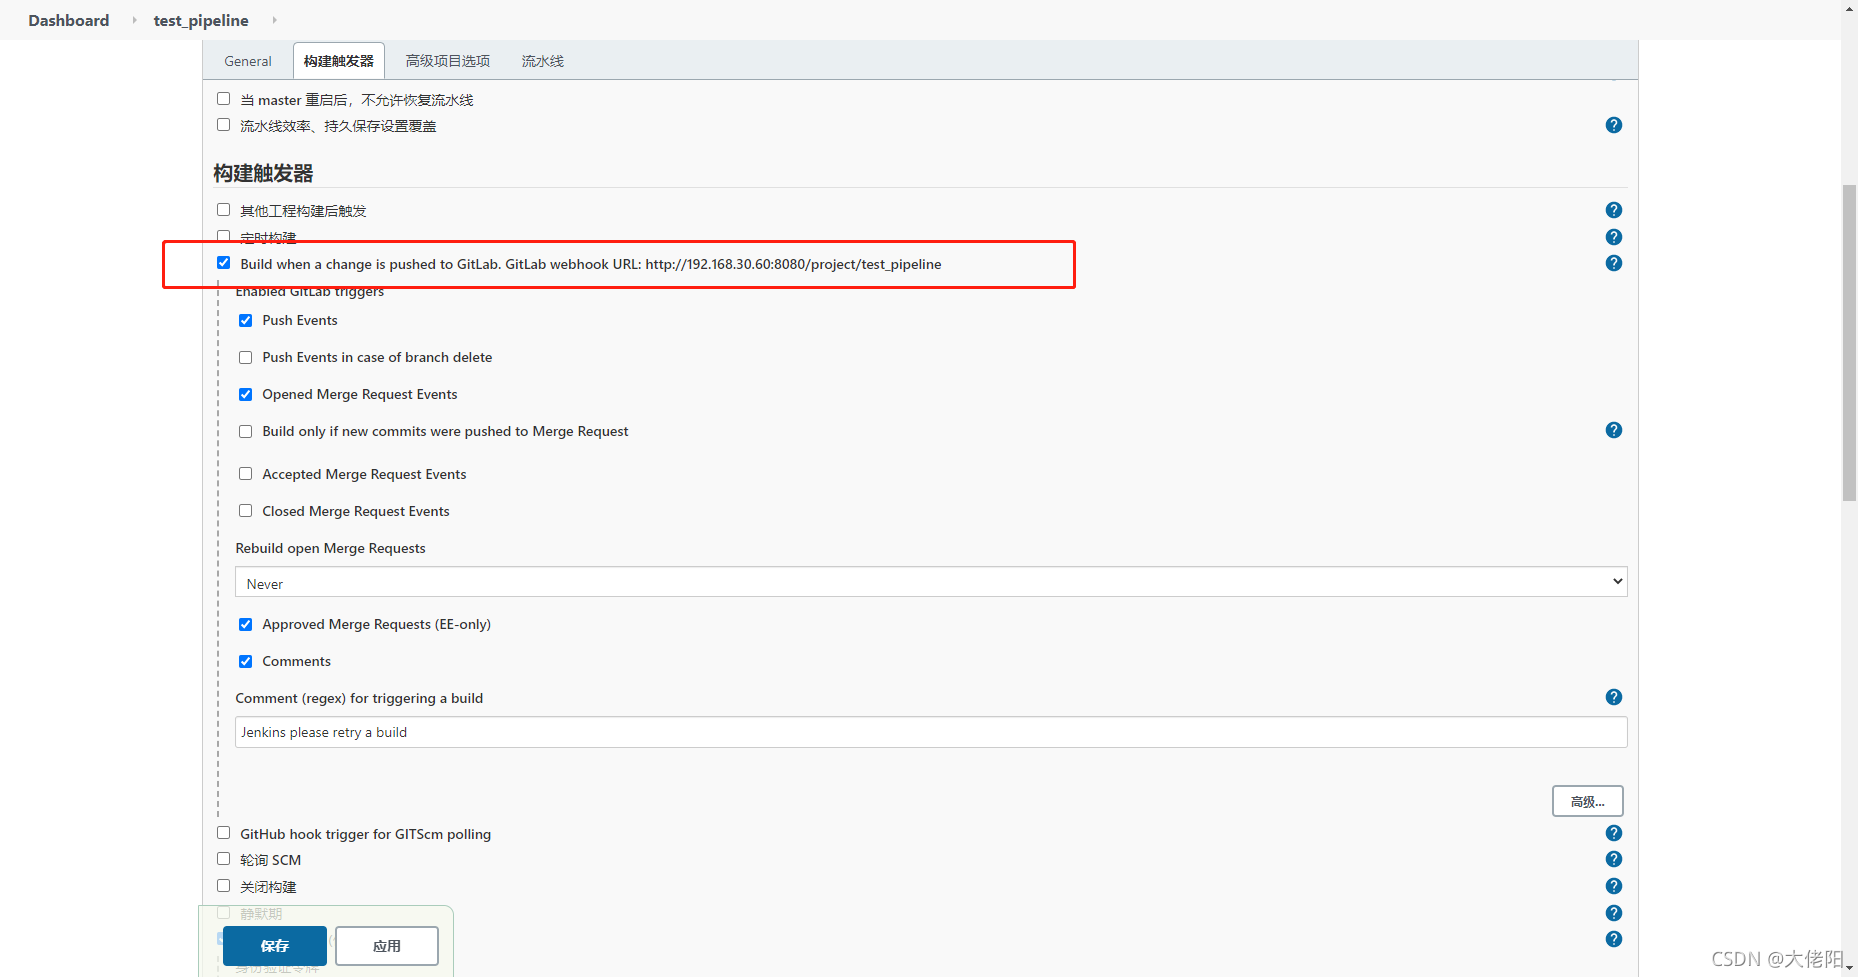Uncheck Comments trigger

click(x=245, y=661)
